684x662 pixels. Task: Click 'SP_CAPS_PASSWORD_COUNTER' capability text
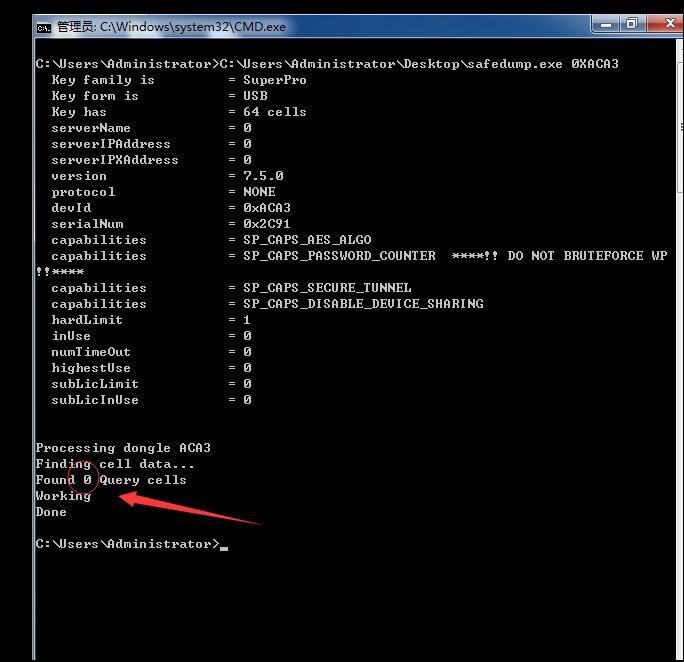coord(339,256)
